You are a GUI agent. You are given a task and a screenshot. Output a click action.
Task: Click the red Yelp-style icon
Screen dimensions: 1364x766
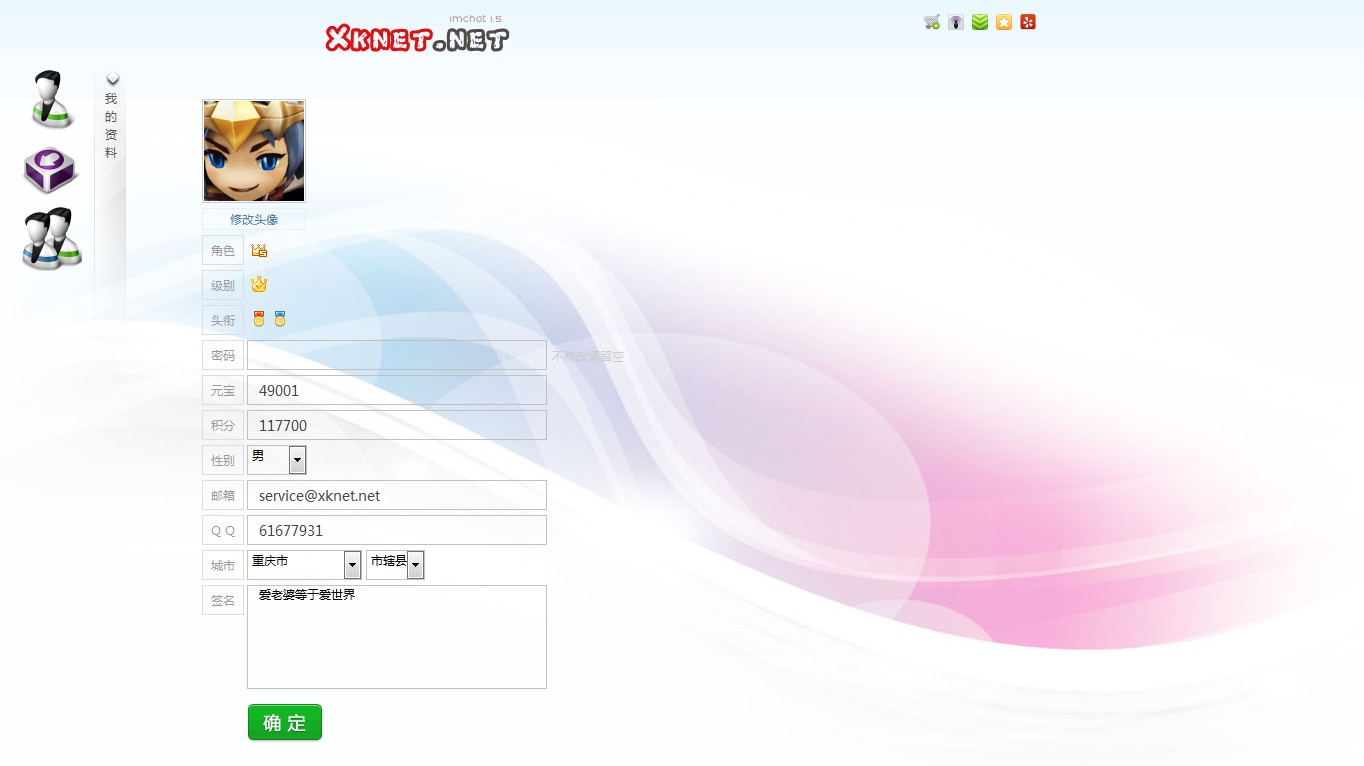[1028, 22]
